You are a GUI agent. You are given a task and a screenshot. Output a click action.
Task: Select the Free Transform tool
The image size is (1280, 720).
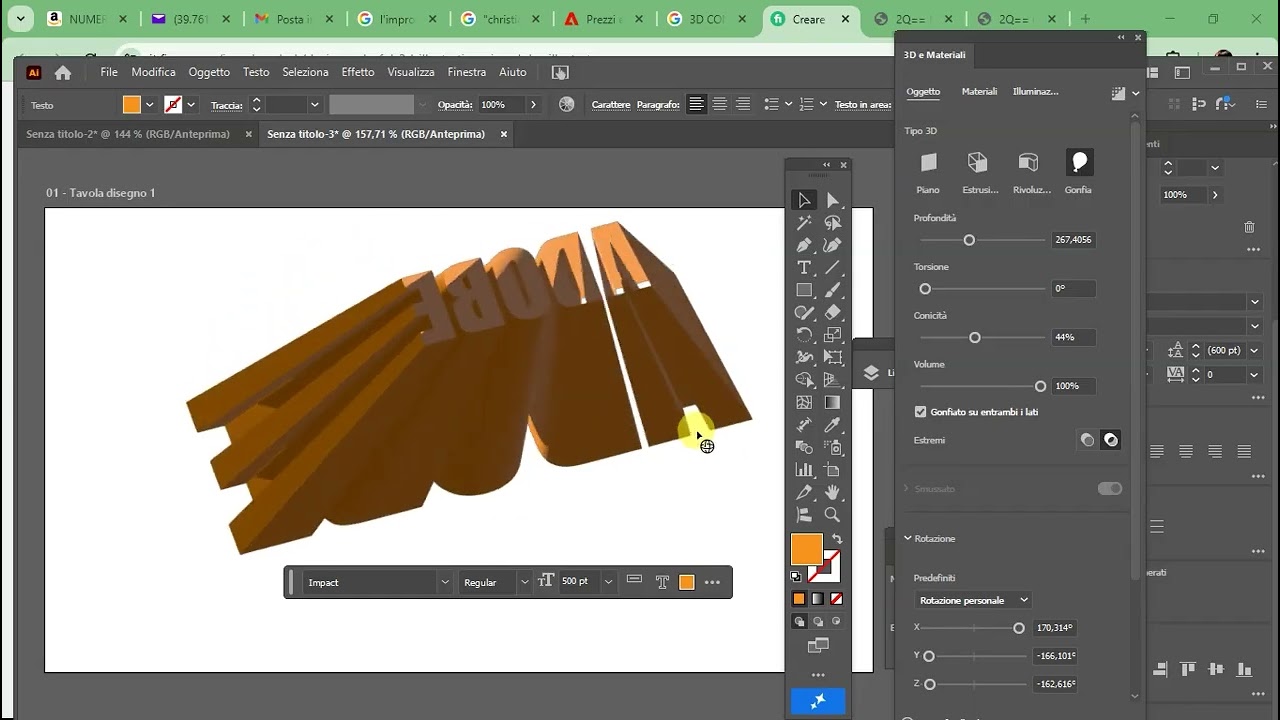832,357
